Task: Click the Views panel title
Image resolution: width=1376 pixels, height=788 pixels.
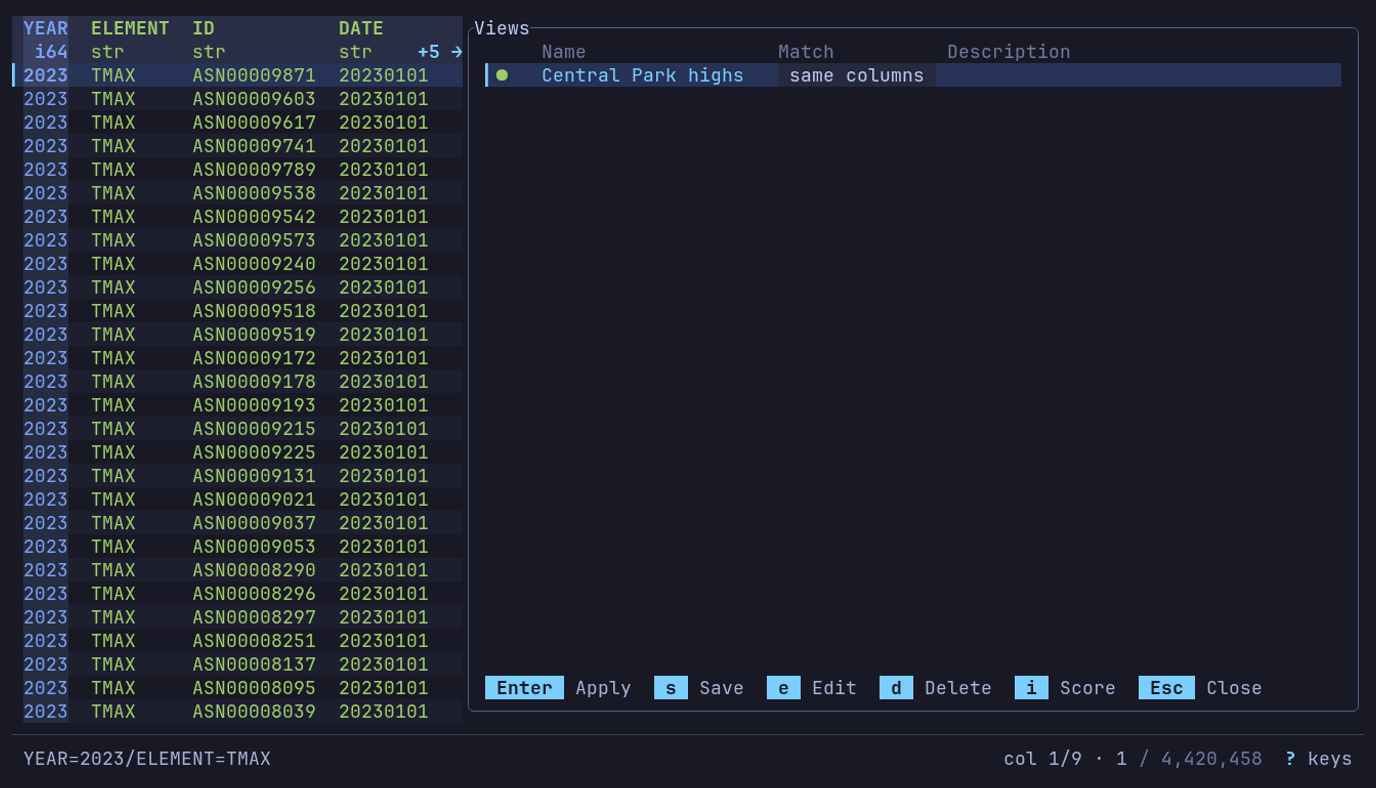Action: (x=502, y=28)
